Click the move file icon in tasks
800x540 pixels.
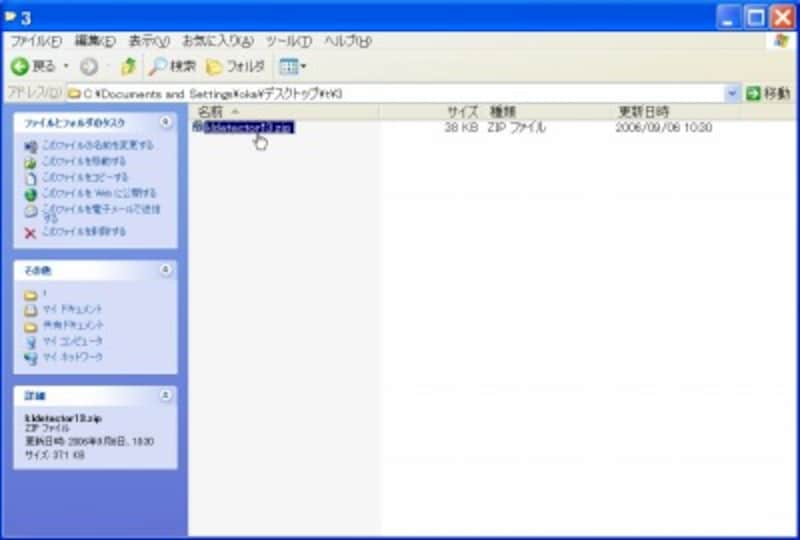[x=31, y=163]
